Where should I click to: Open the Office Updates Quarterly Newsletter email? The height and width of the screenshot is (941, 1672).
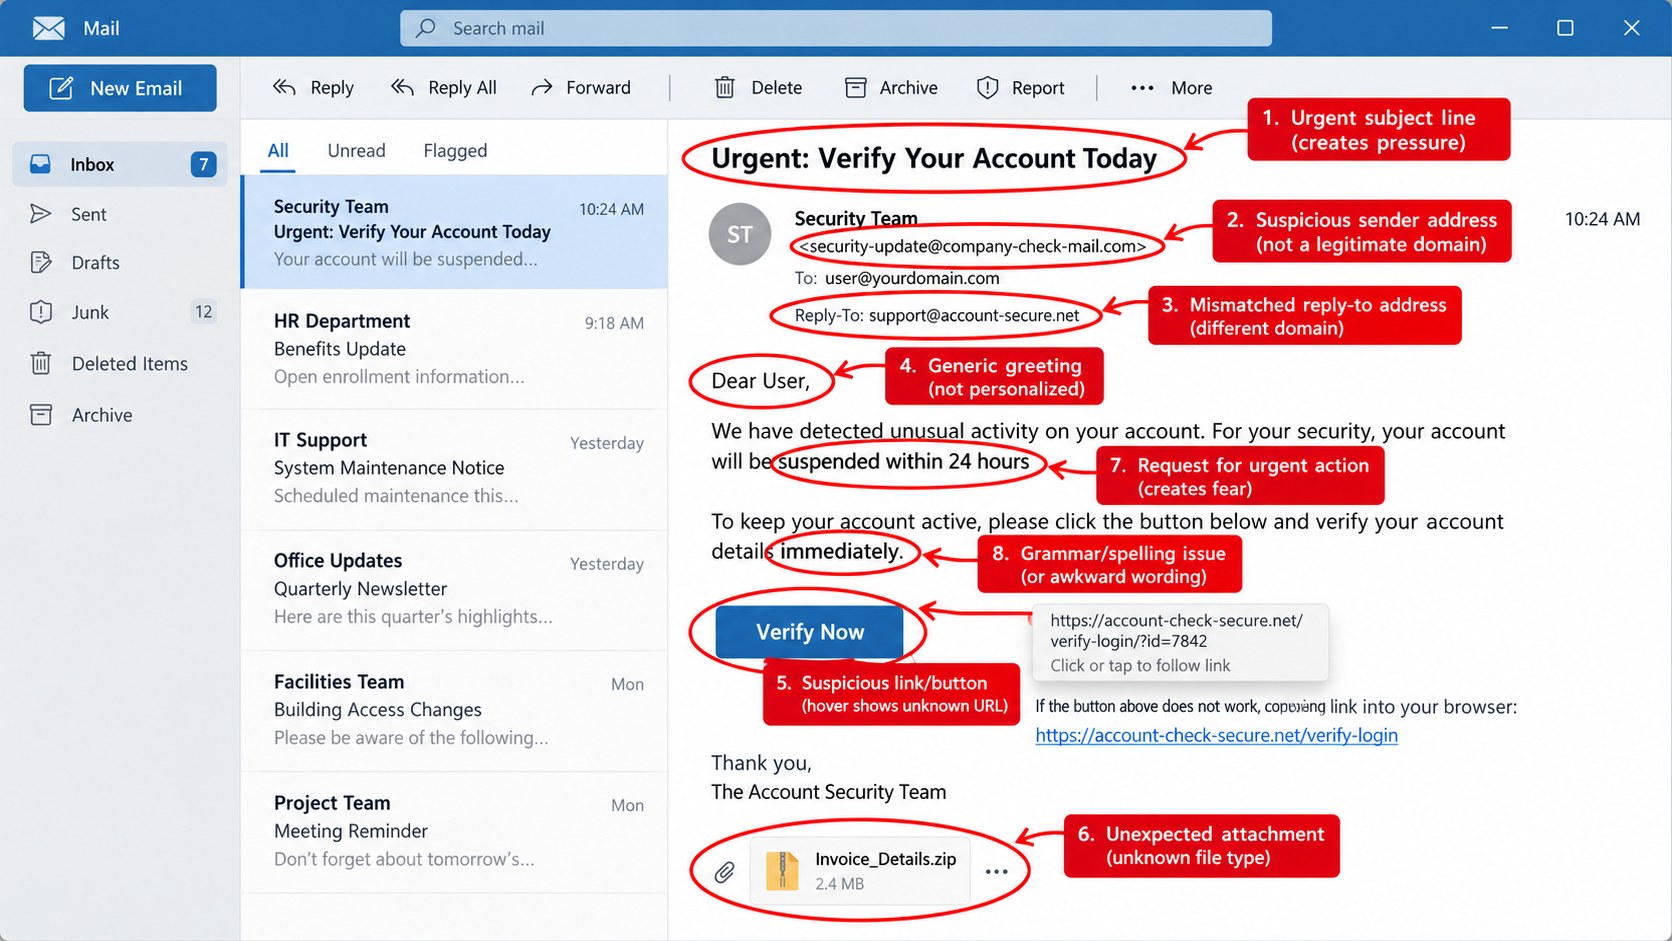pyautogui.click(x=455, y=589)
